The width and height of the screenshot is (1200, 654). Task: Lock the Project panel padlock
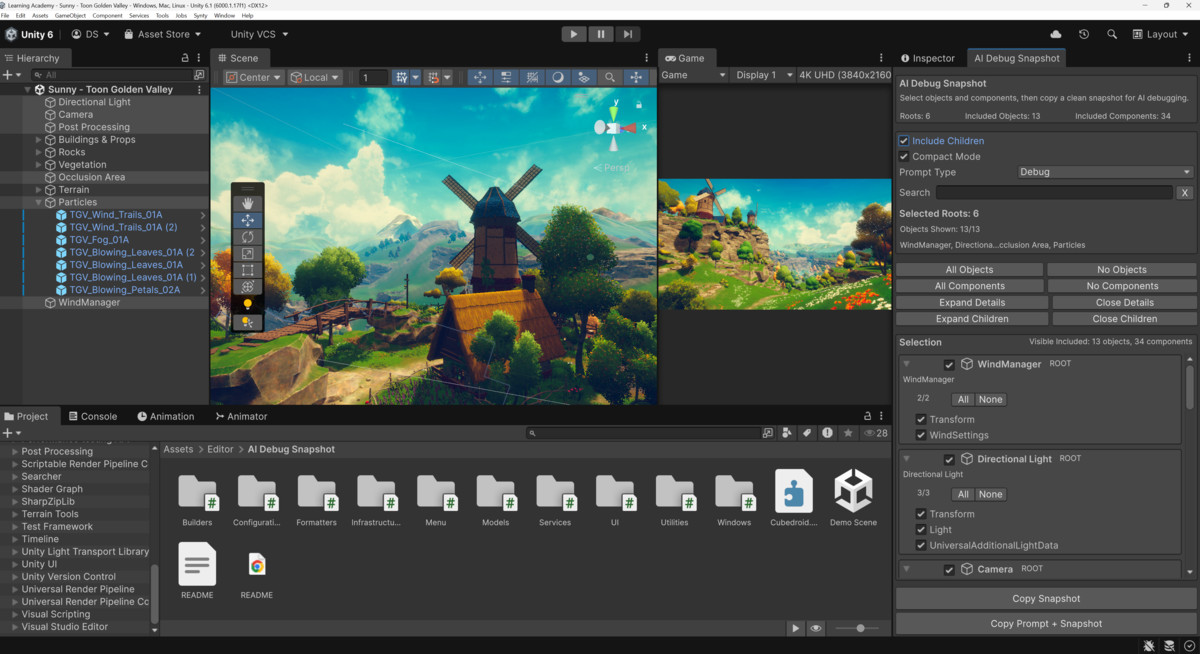click(x=868, y=416)
